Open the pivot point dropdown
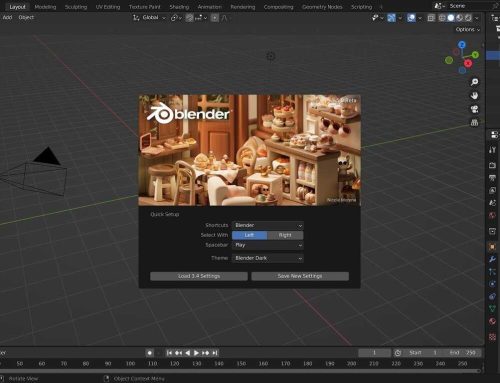 pyautogui.click(x=176, y=18)
